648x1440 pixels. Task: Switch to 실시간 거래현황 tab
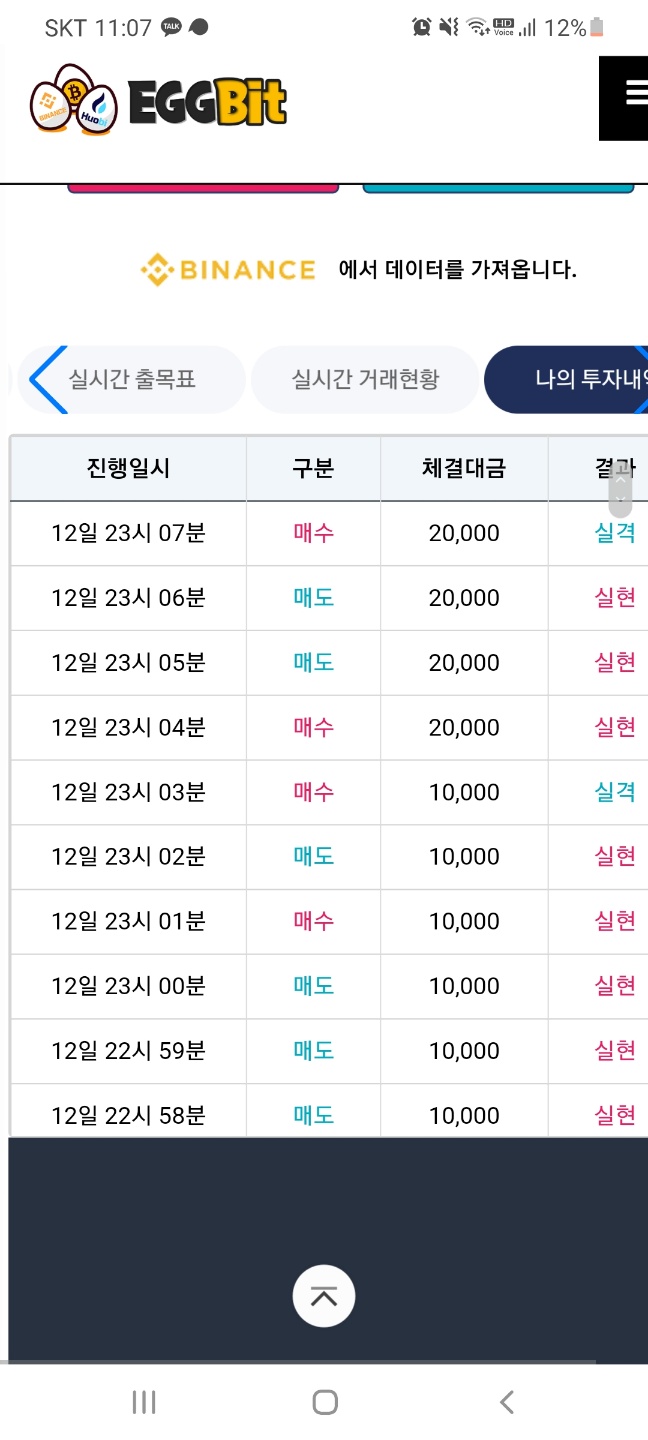point(365,379)
